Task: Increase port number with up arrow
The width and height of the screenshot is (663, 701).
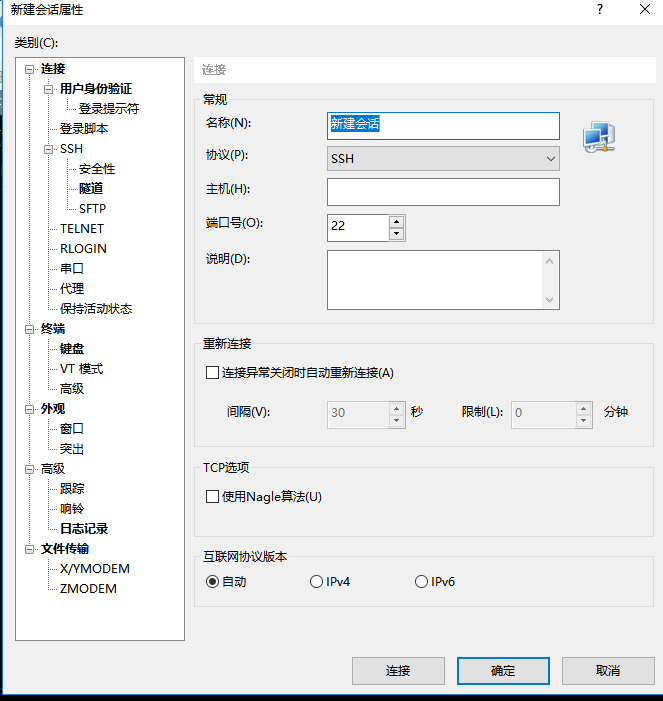Action: [397, 221]
